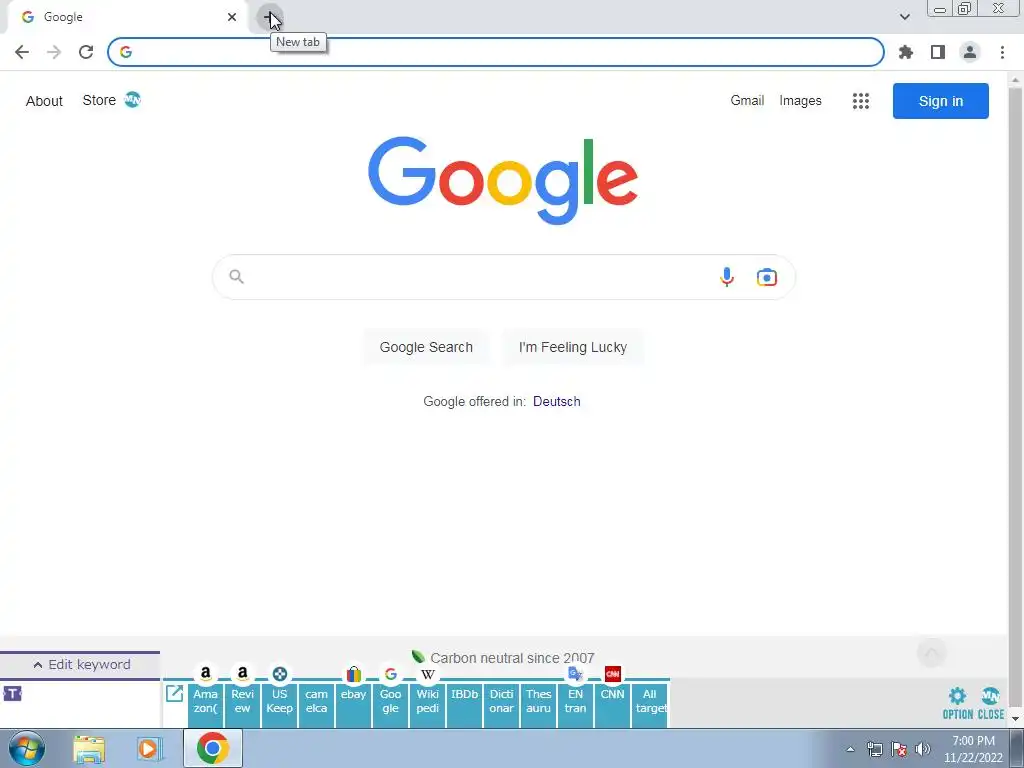
Task: Expand the tab search chevron
Action: [x=904, y=17]
